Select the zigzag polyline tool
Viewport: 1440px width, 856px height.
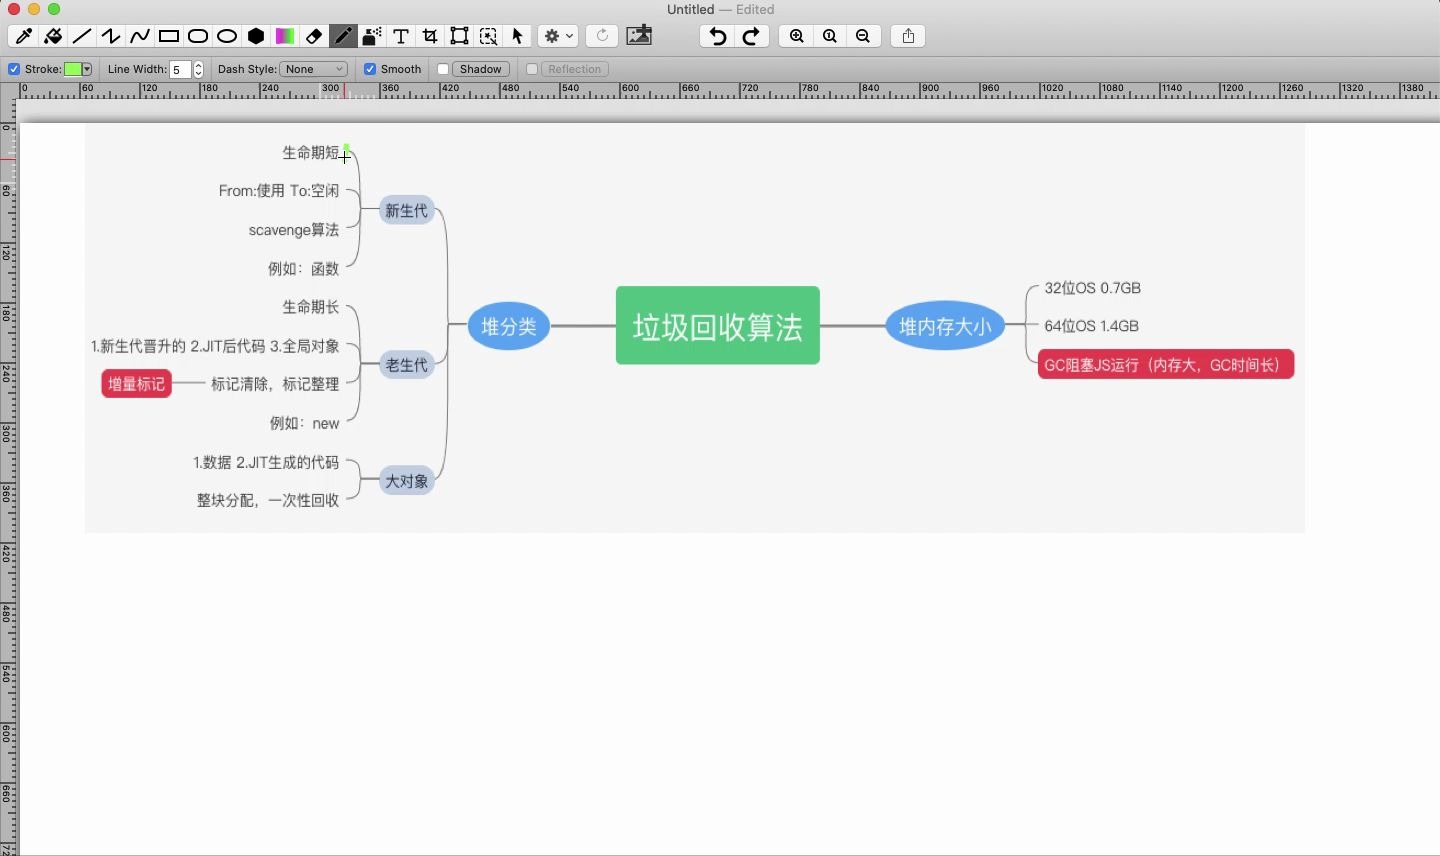click(111, 36)
